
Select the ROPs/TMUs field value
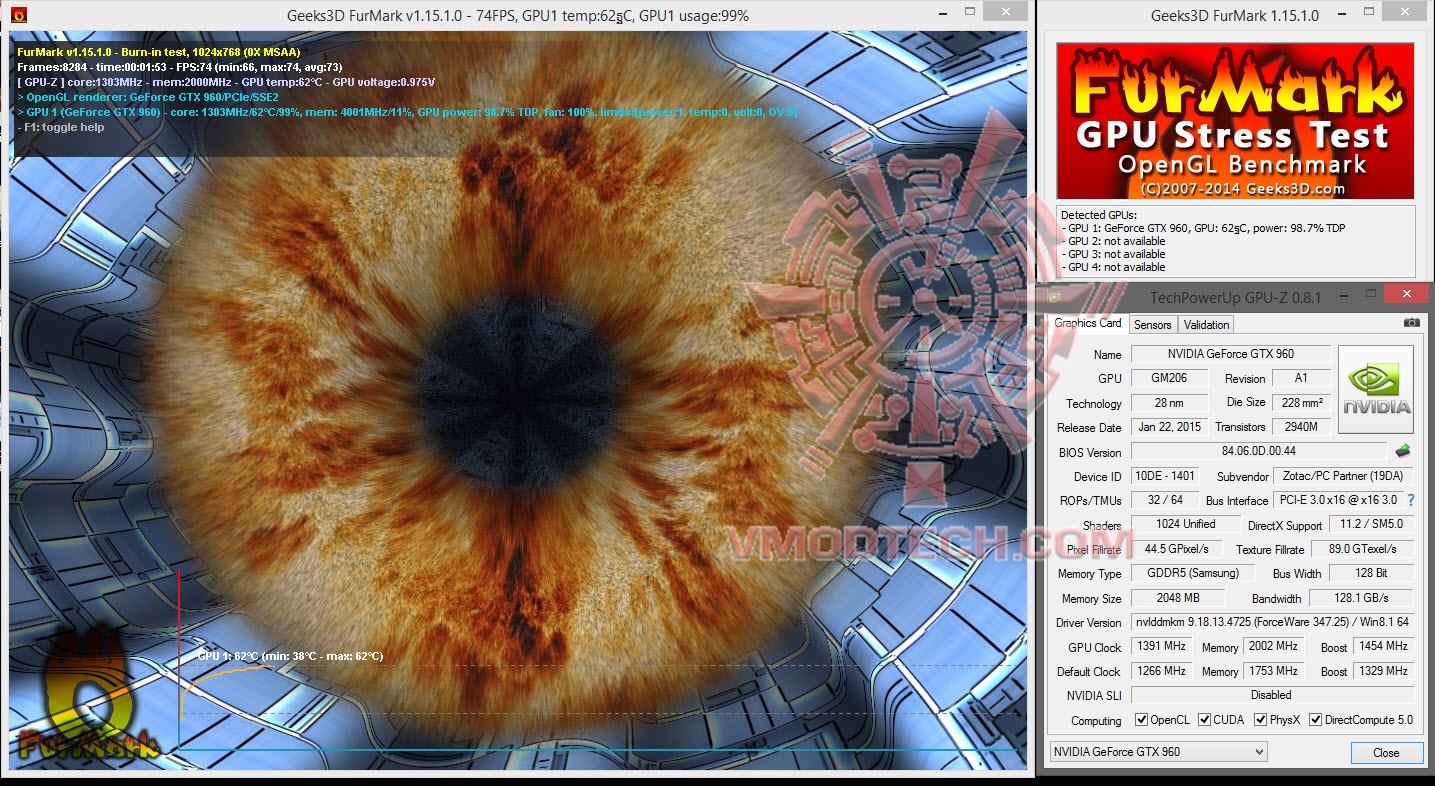(1163, 500)
